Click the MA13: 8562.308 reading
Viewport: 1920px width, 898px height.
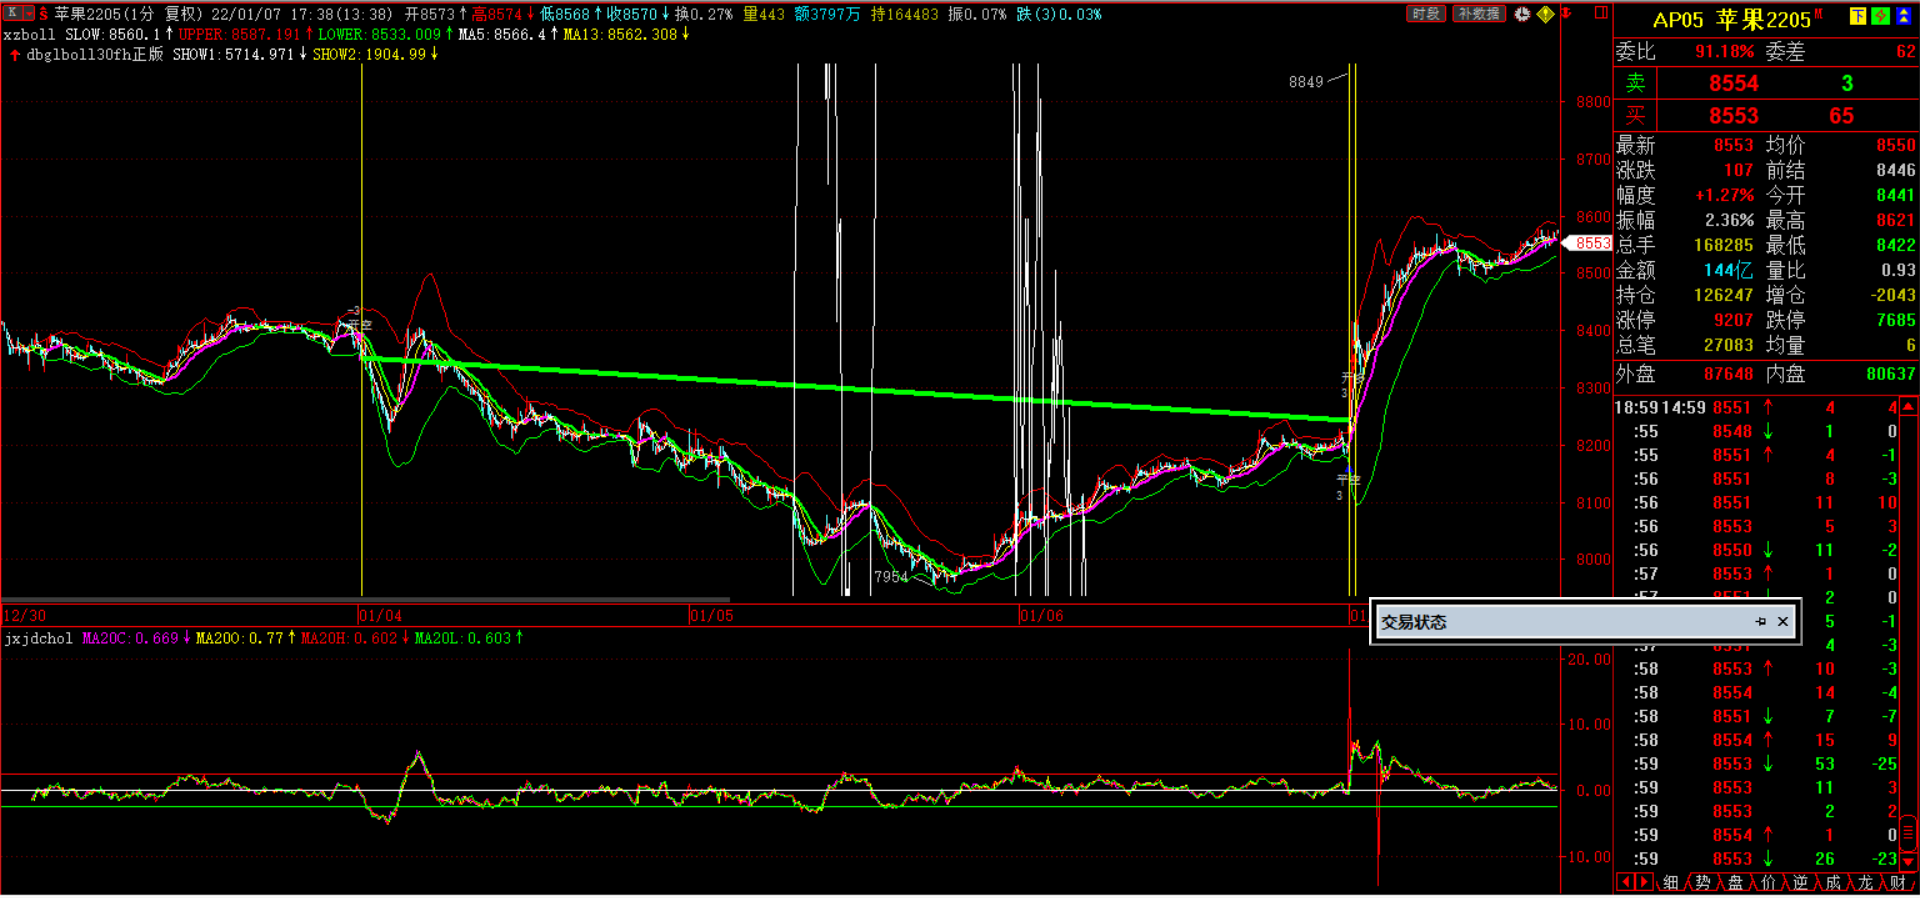[620, 35]
